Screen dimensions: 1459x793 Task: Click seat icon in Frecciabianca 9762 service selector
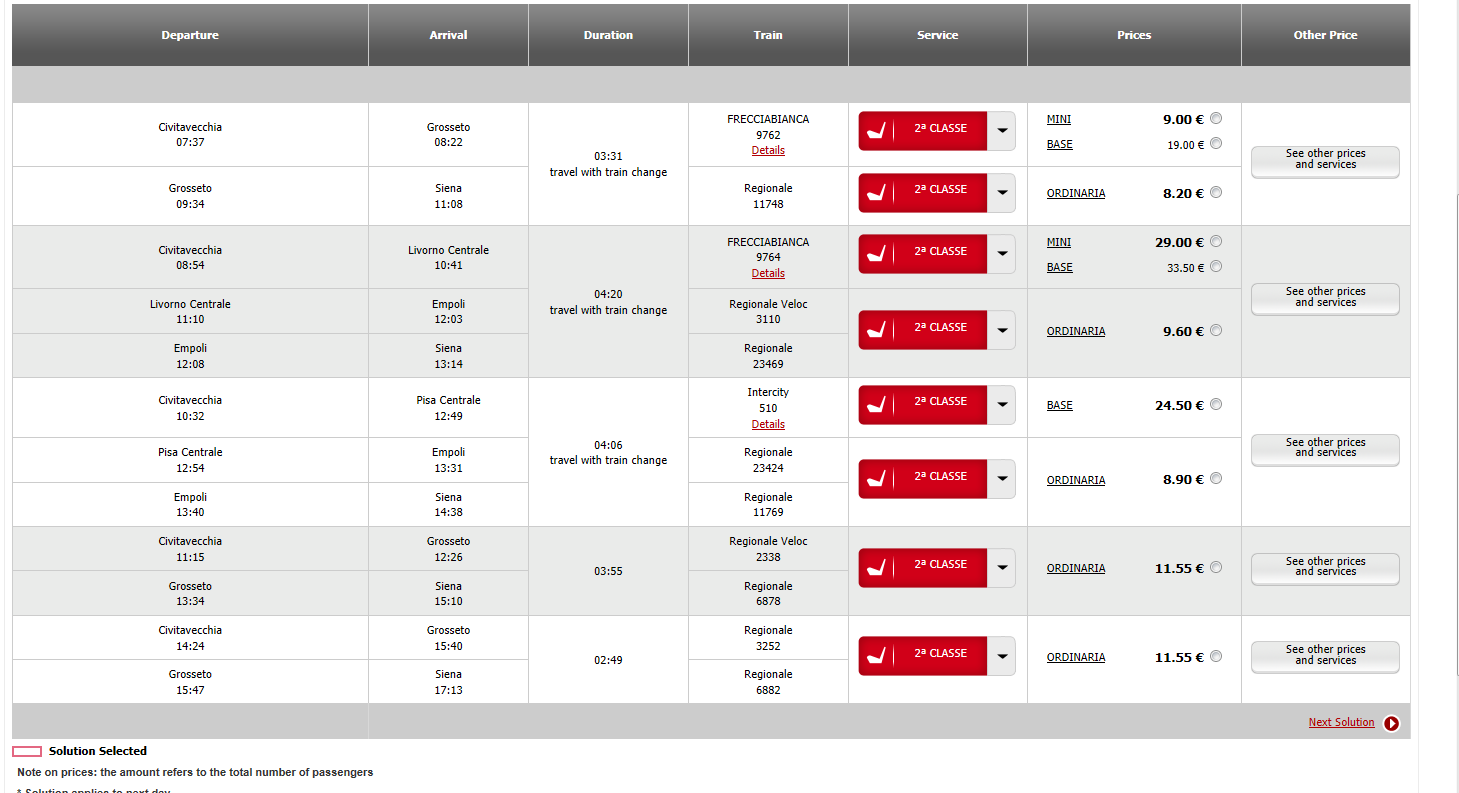coord(876,131)
